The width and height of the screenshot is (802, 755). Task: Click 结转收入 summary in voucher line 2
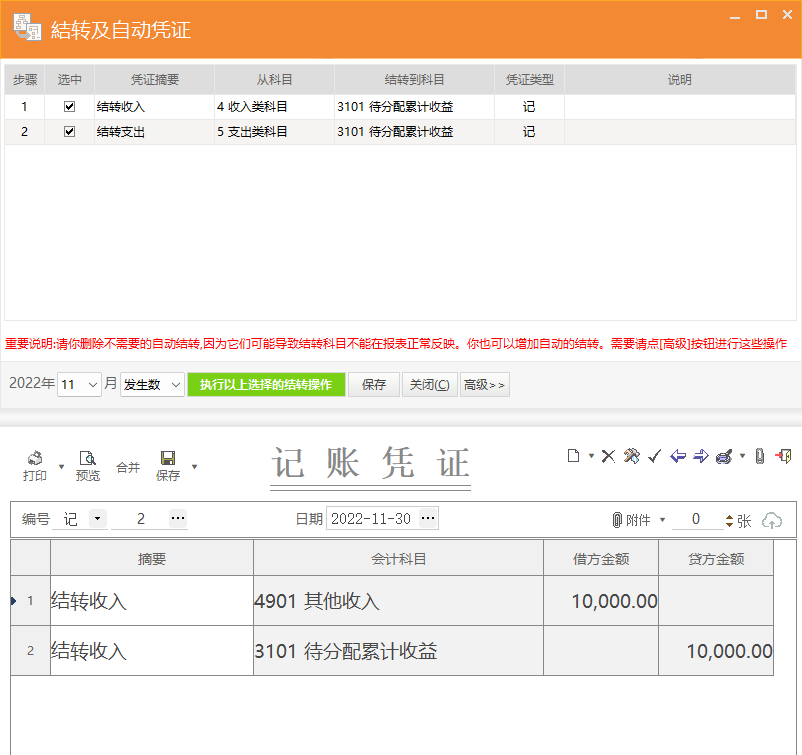pos(152,651)
